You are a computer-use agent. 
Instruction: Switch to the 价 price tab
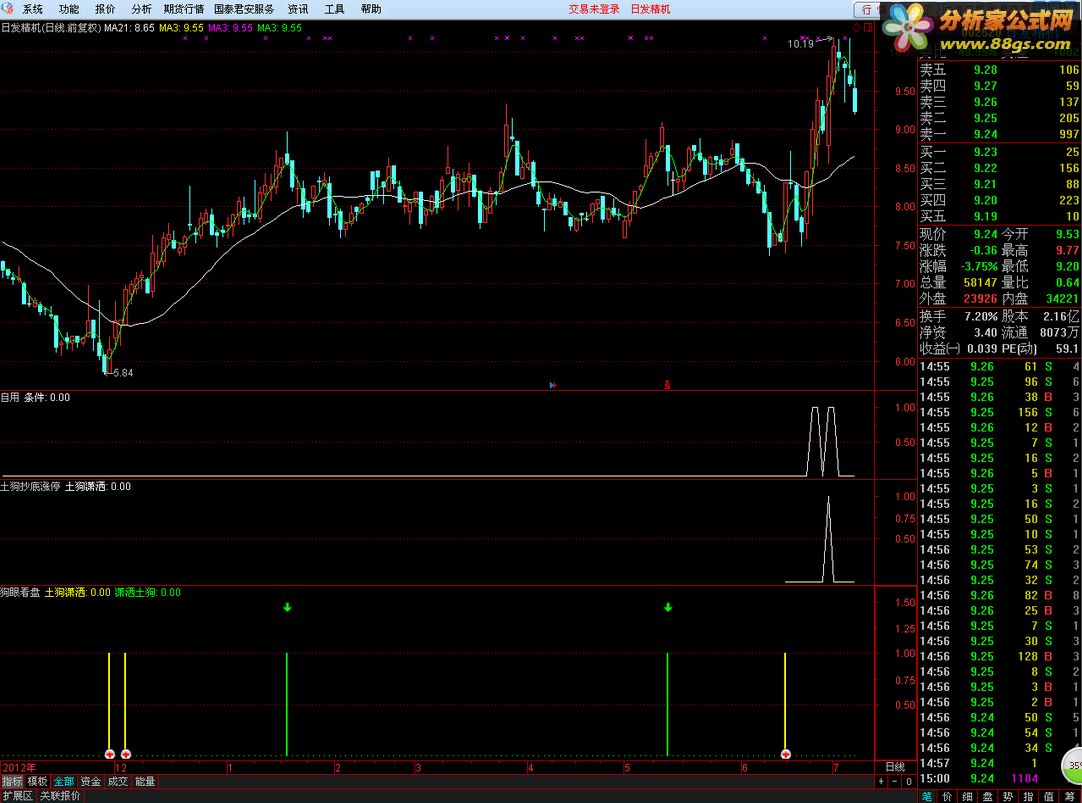[x=947, y=796]
